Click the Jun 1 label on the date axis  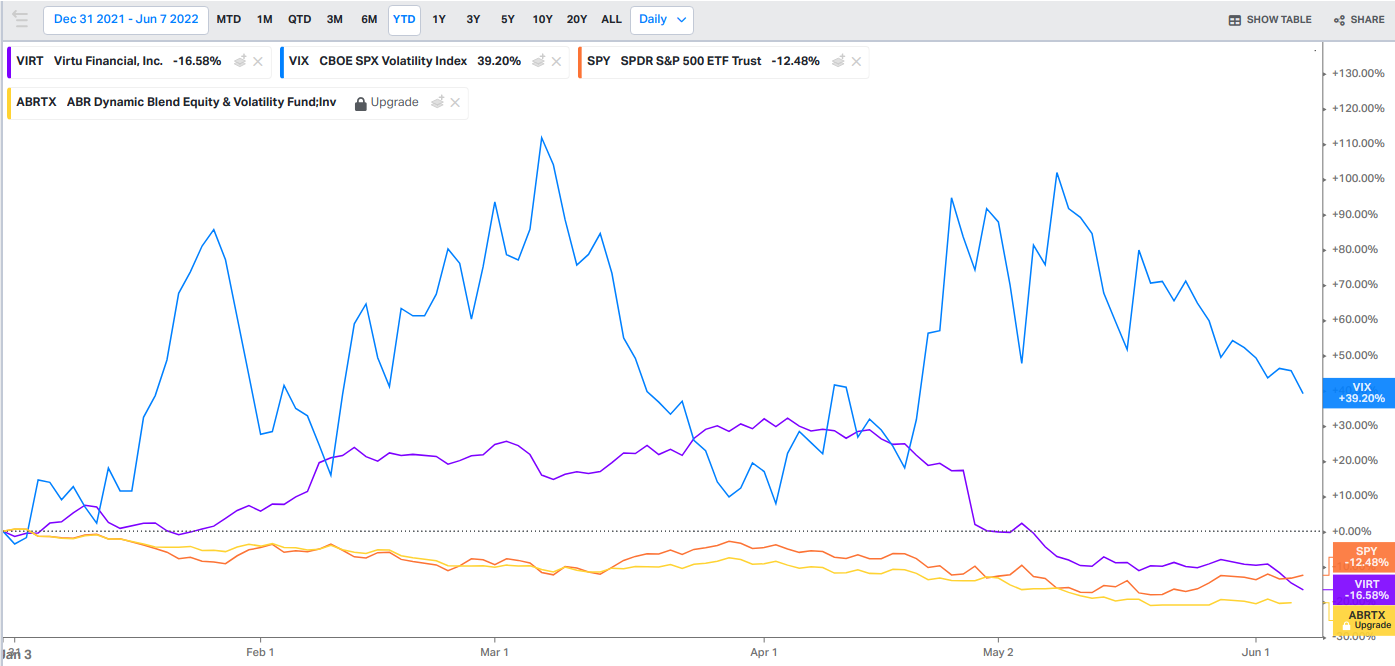tap(1256, 652)
